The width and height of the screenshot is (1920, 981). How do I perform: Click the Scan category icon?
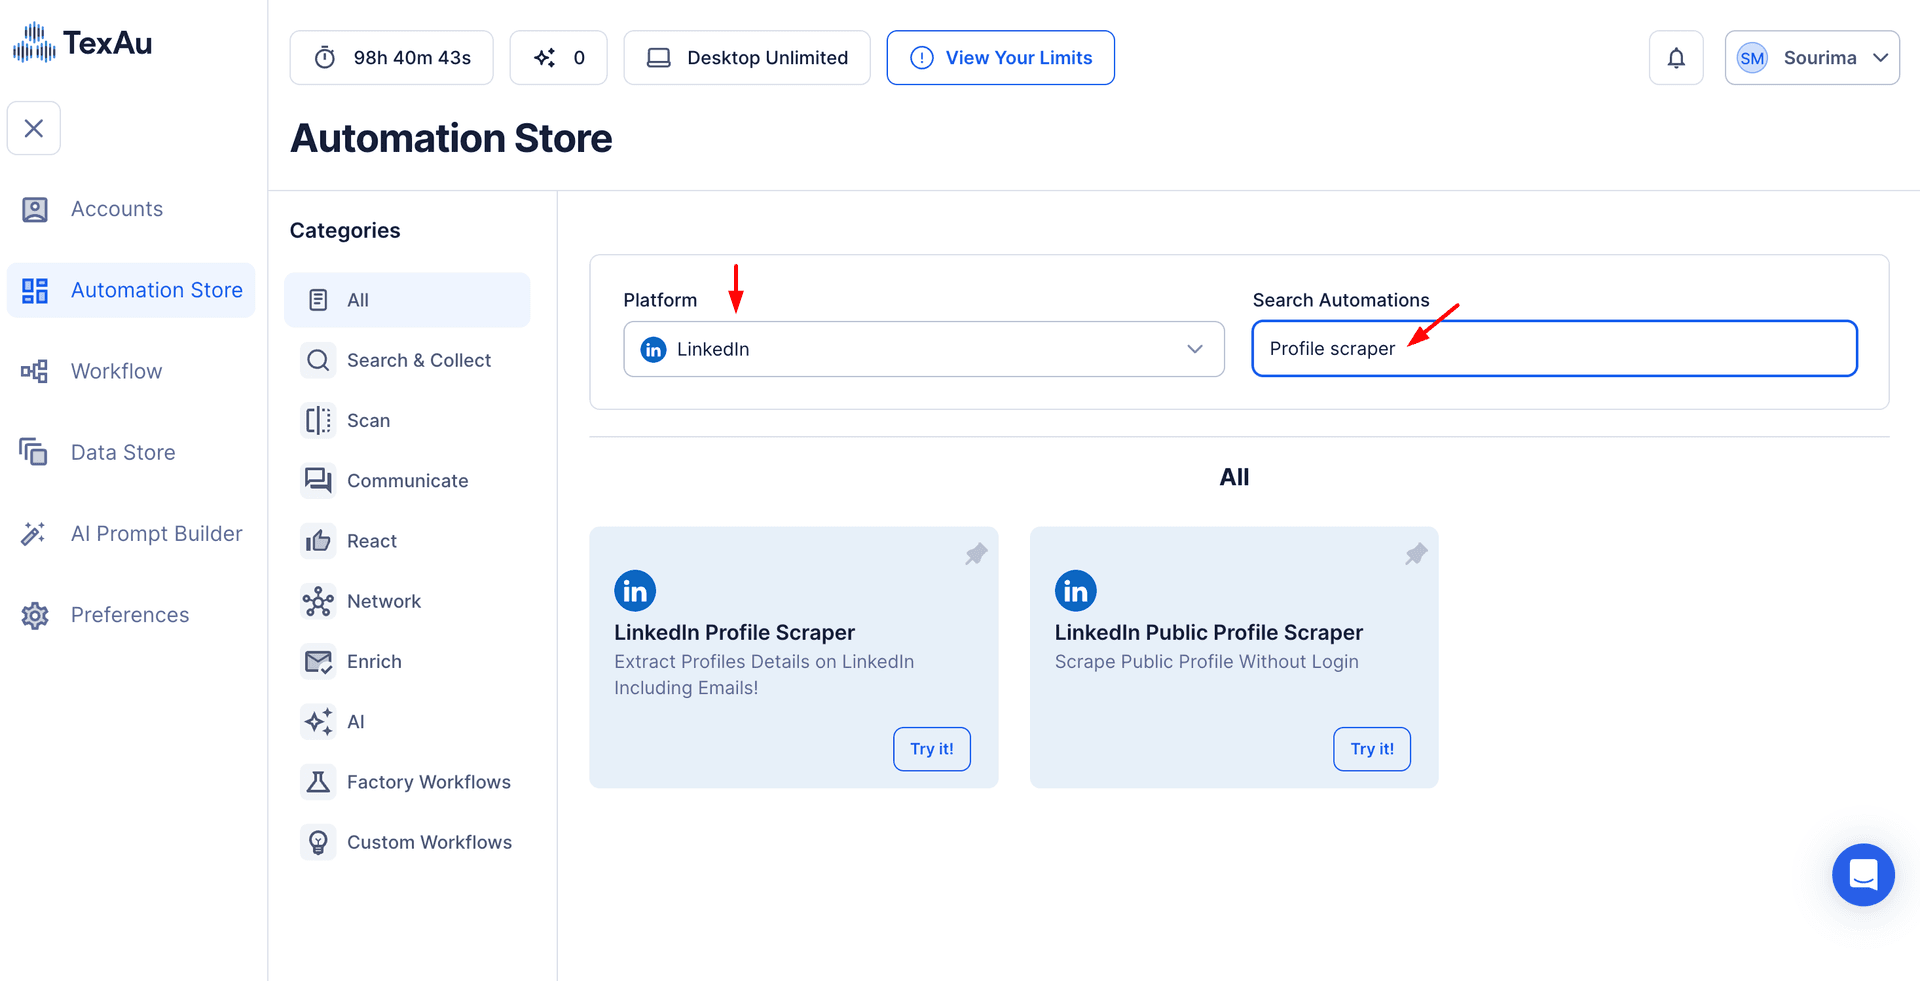[x=318, y=420]
